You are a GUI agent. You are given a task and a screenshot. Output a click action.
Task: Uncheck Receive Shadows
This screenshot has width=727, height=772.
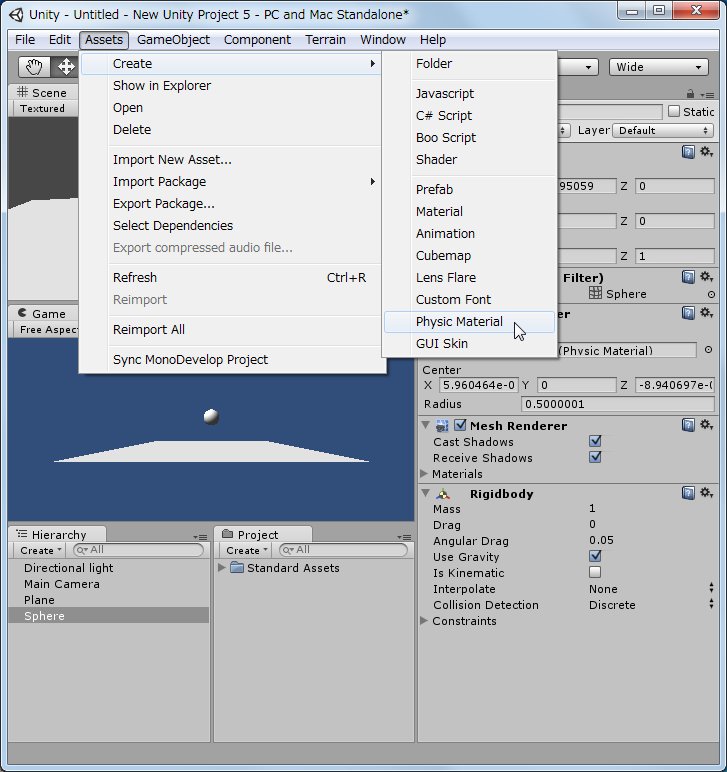click(595, 457)
